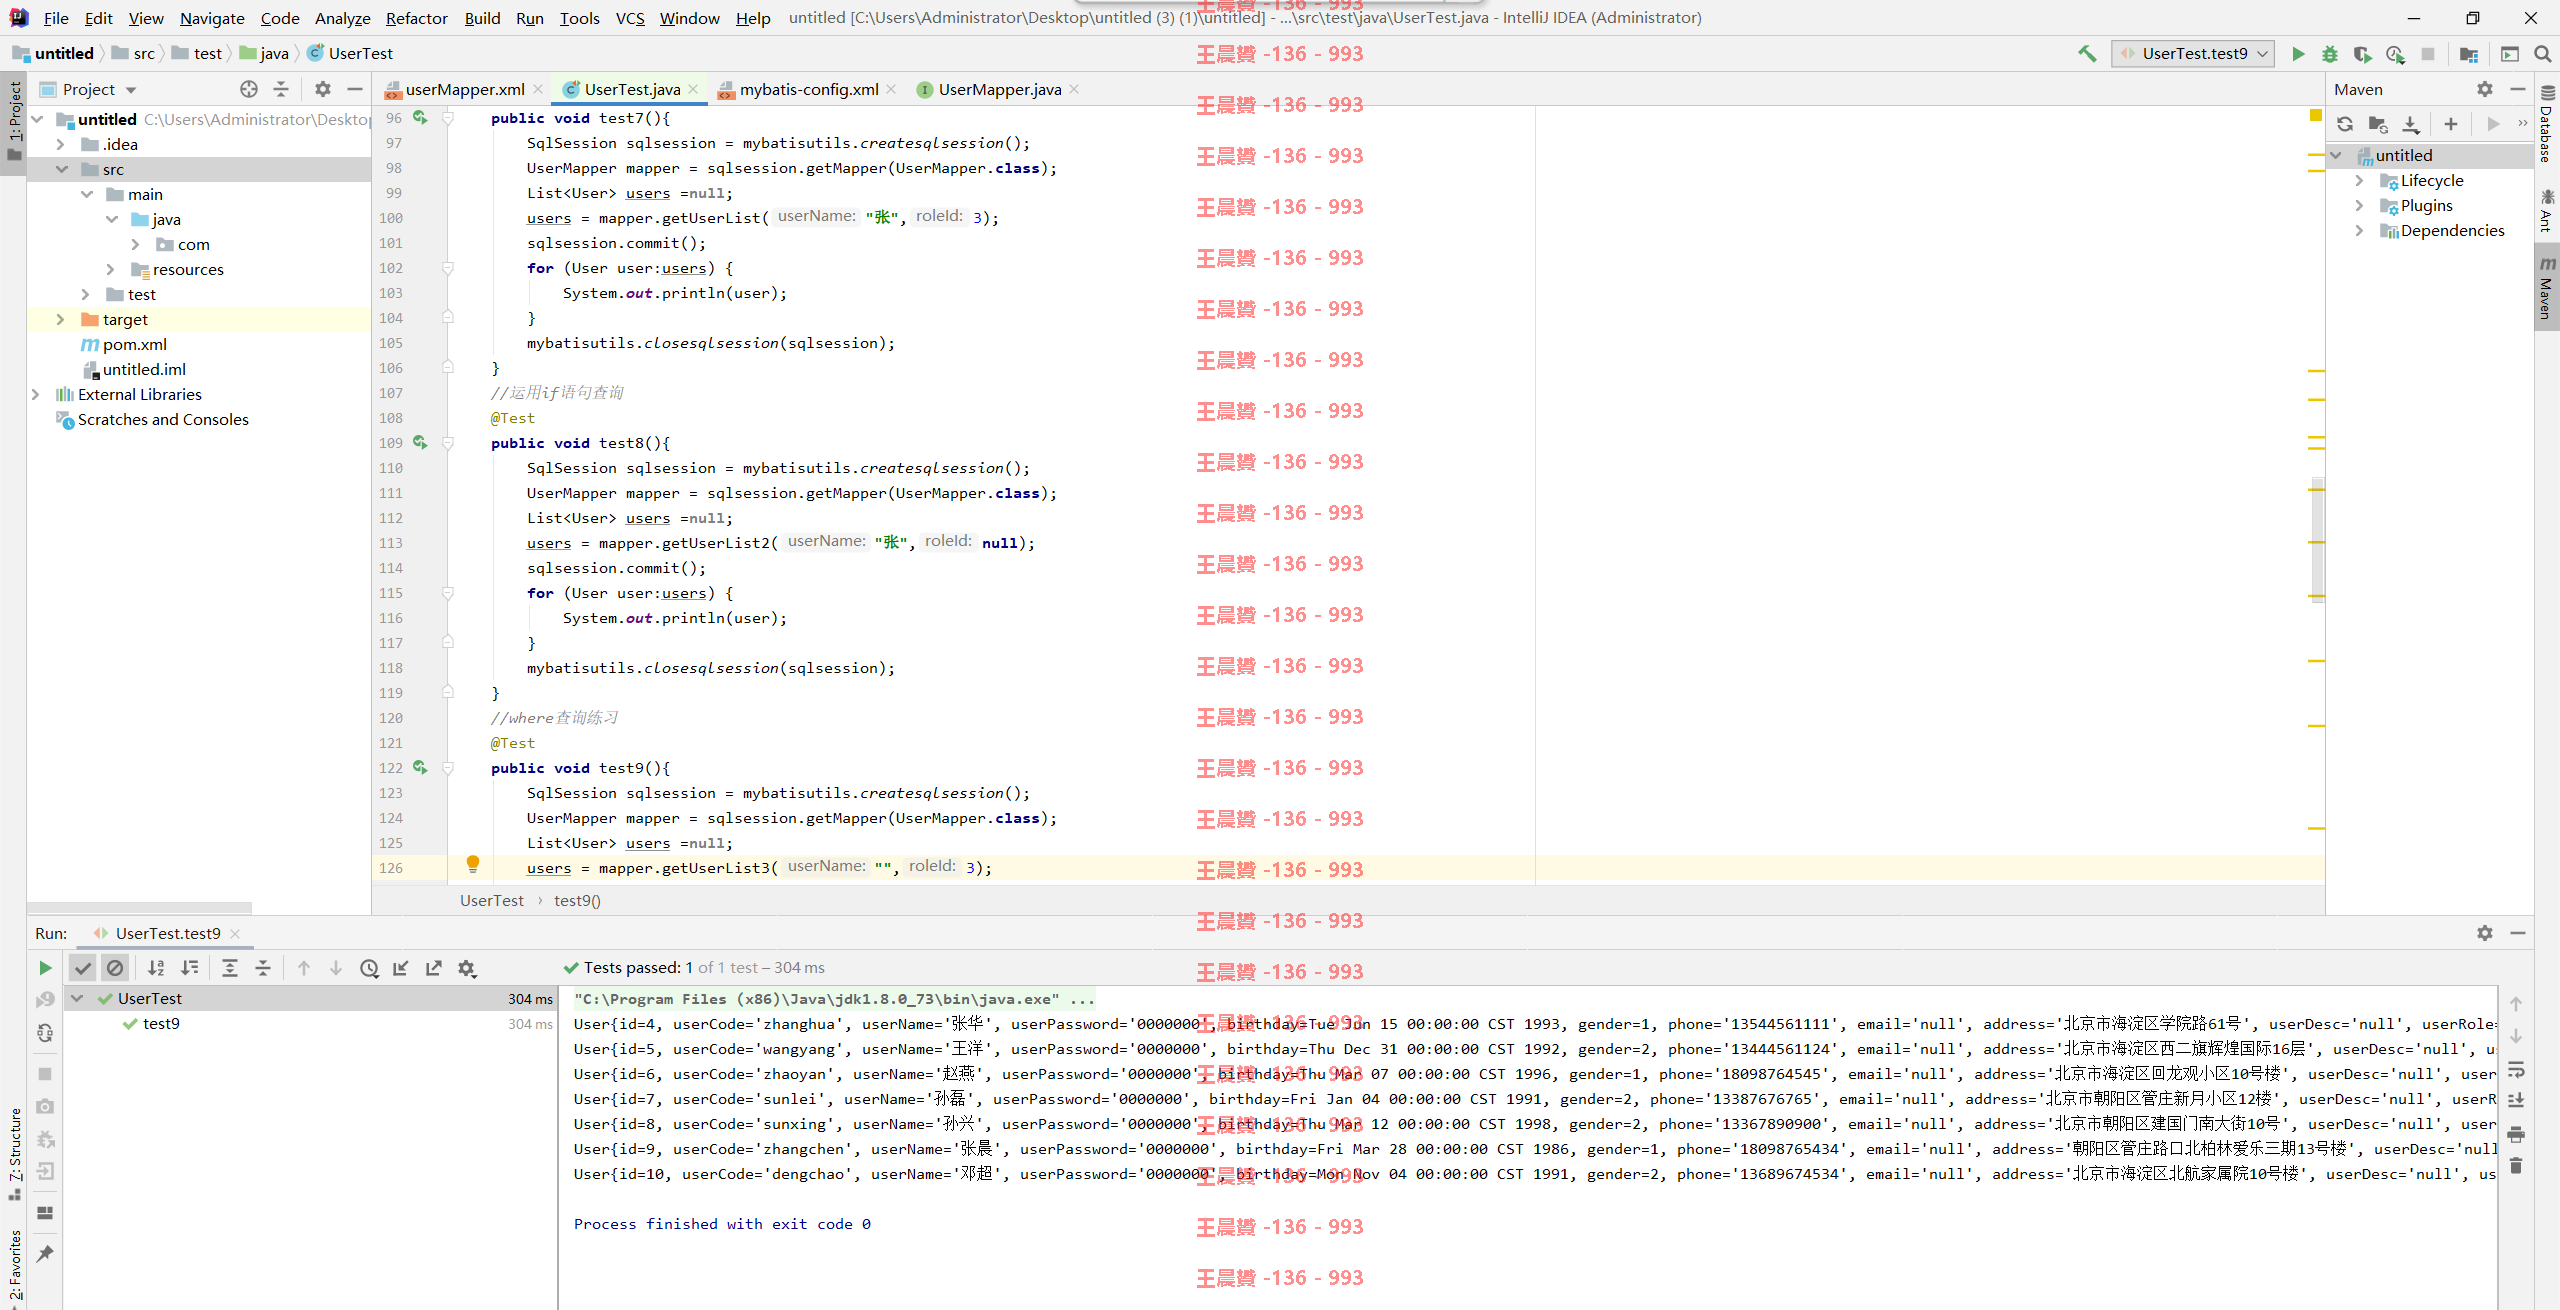The image size is (2560, 1310).
Task: Hide the Project tool window
Action: click(354, 89)
